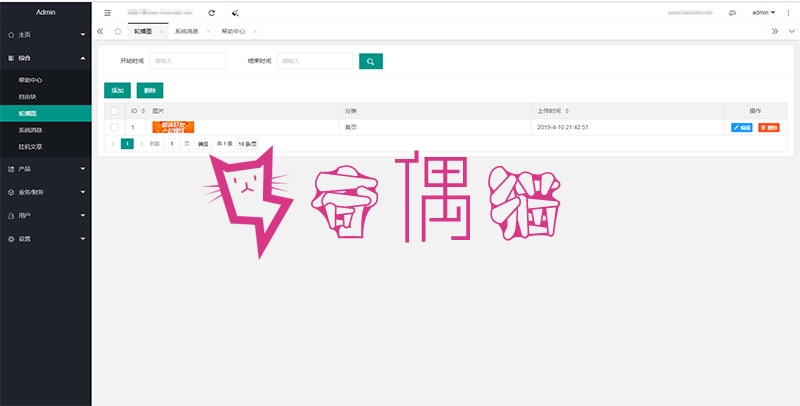Open the three-dot more menu
Image resolution: width=800 pixels, height=406 pixels.
tap(788, 13)
